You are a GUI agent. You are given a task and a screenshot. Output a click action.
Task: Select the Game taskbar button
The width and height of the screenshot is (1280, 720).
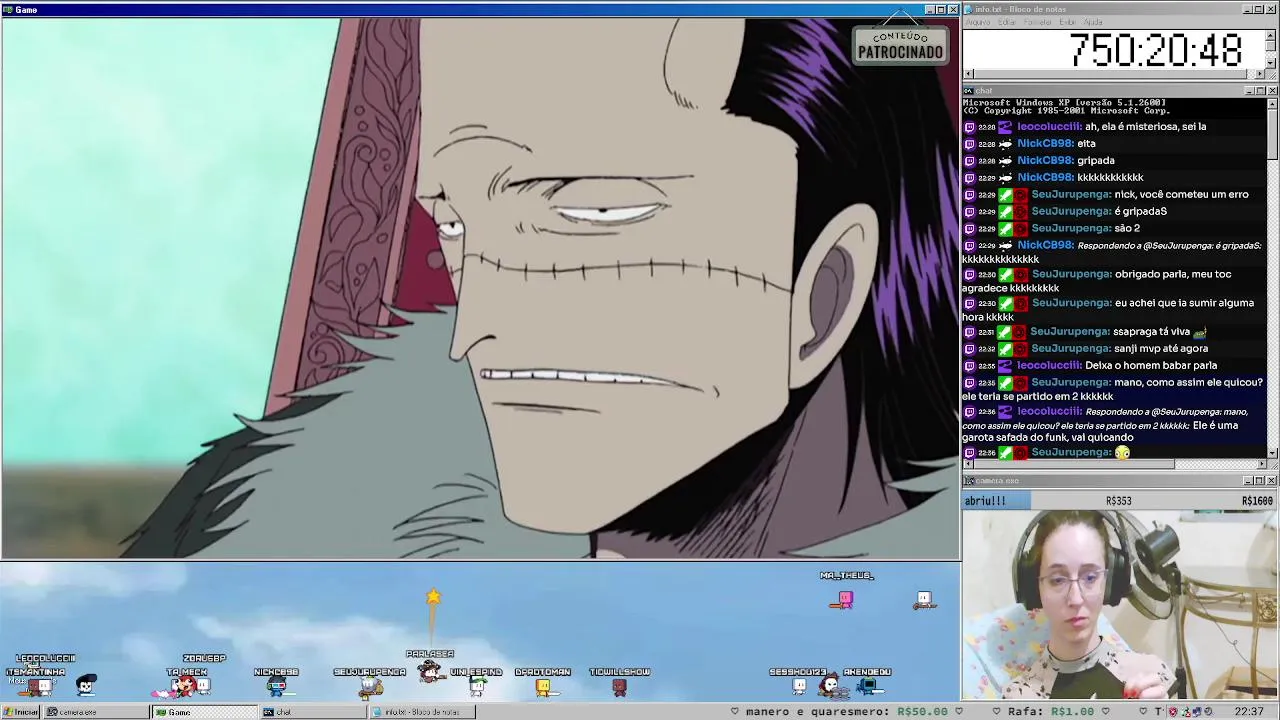[204, 712]
